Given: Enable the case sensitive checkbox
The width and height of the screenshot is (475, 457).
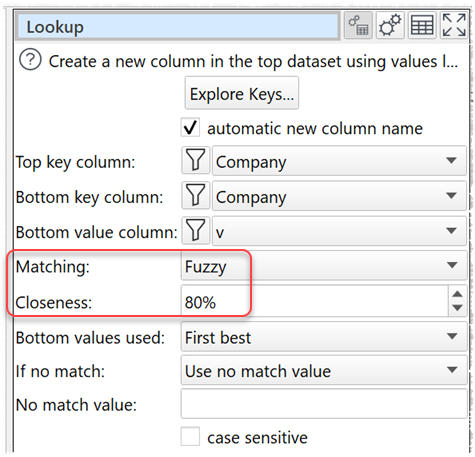Looking at the screenshot, I should pyautogui.click(x=191, y=437).
